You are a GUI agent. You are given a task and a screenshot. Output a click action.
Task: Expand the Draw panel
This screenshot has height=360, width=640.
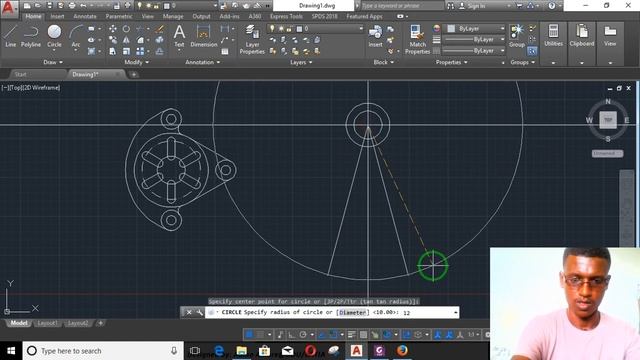coord(53,62)
